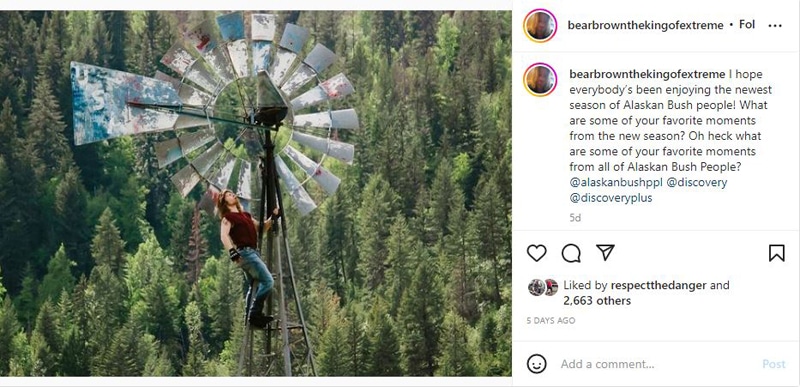Image resolution: width=800 pixels, height=387 pixels.
Task: Open emoji picker smiley icon
Action: click(x=536, y=364)
